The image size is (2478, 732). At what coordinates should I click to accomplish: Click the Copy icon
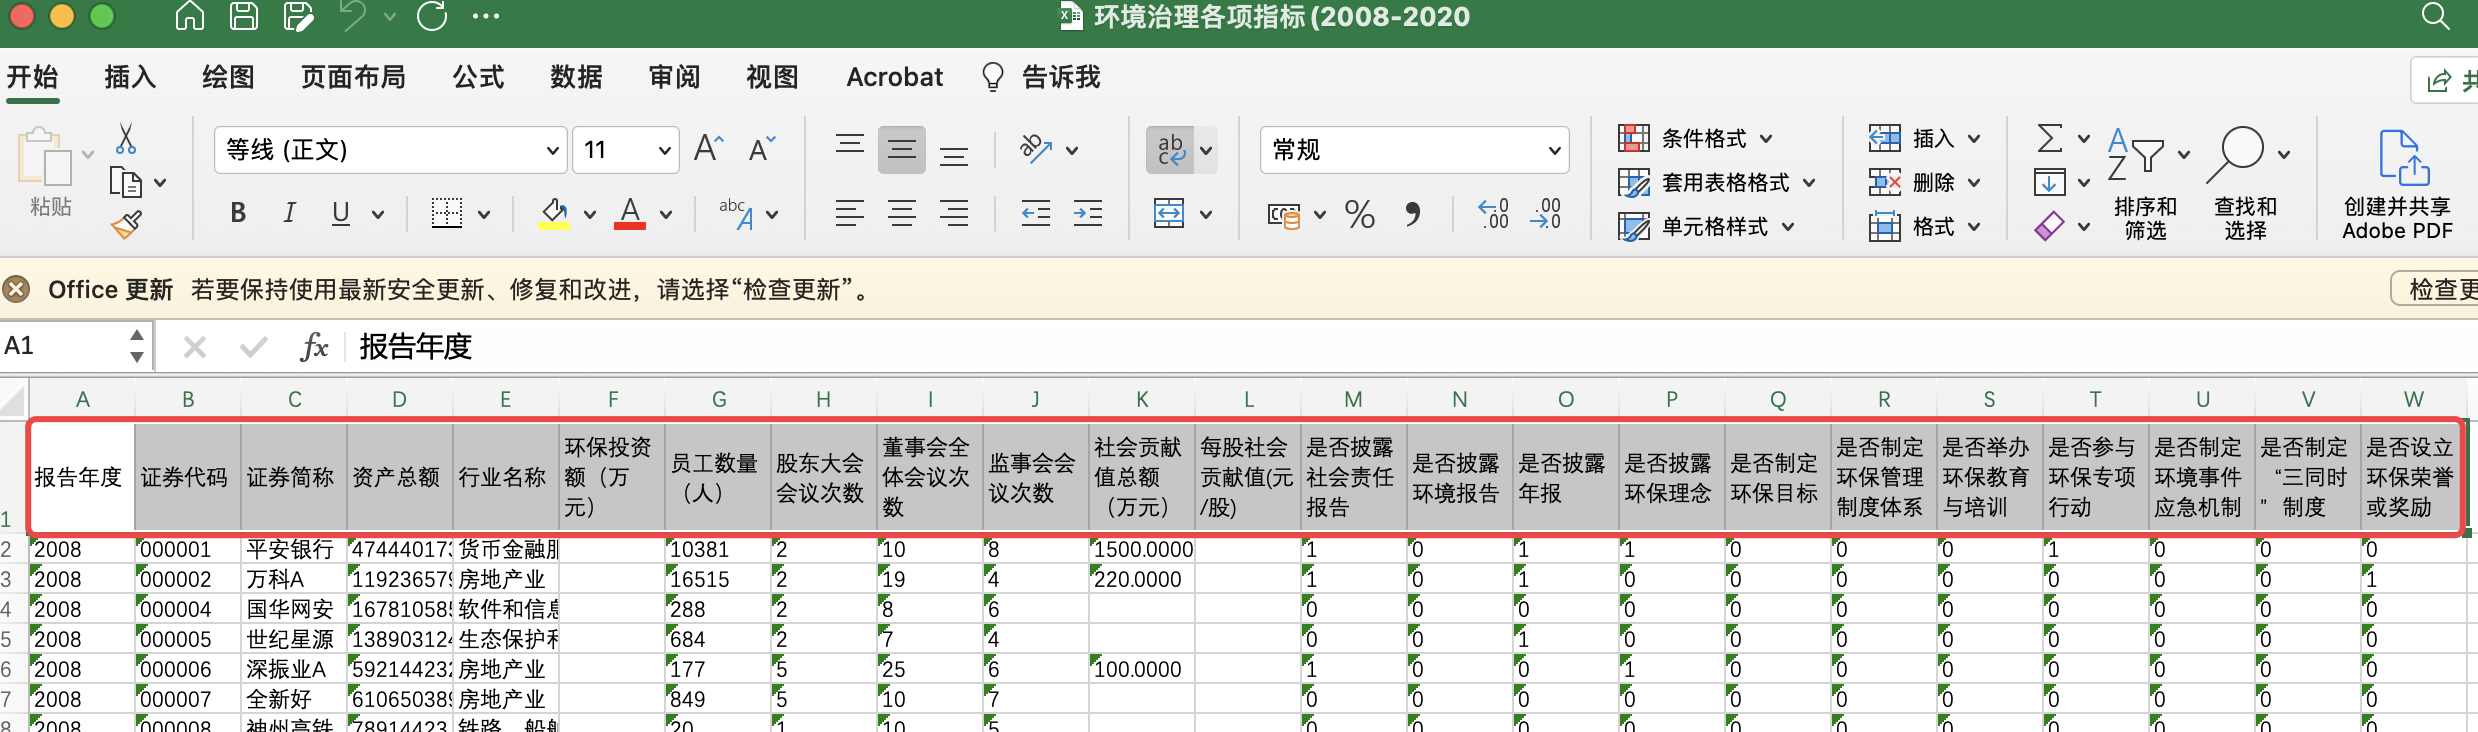tap(125, 182)
